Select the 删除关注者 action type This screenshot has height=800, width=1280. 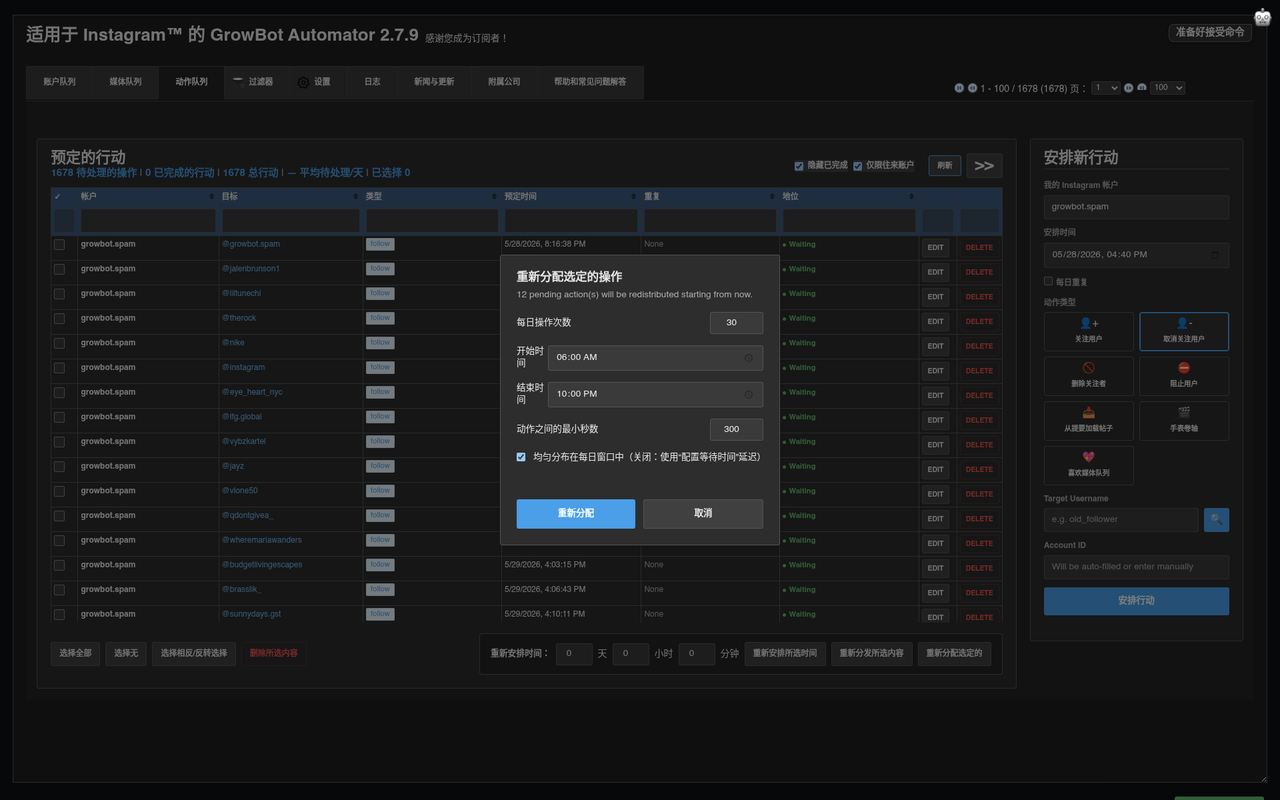click(1089, 376)
